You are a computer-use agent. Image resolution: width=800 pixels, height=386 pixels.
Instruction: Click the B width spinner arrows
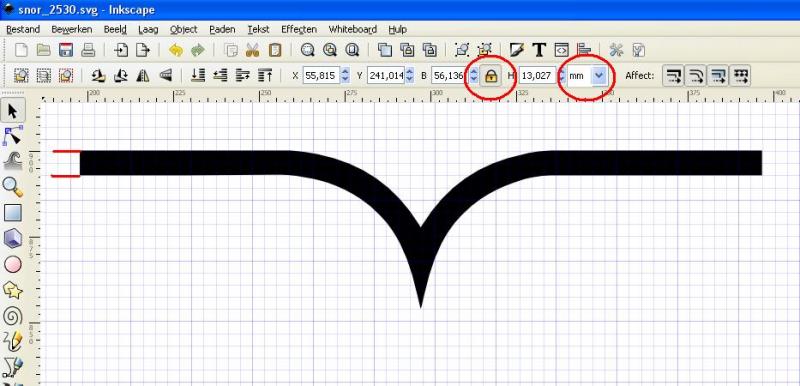tap(473, 76)
